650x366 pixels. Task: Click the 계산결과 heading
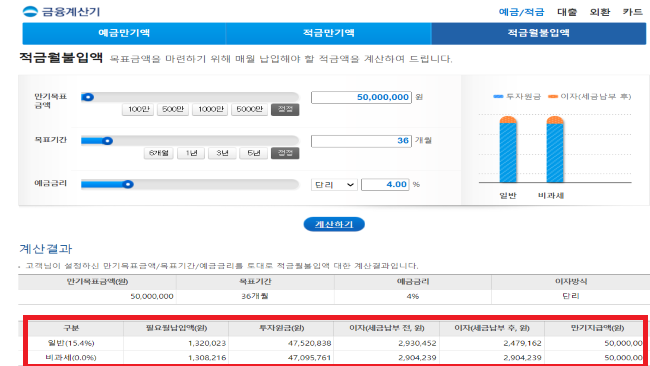click(46, 249)
